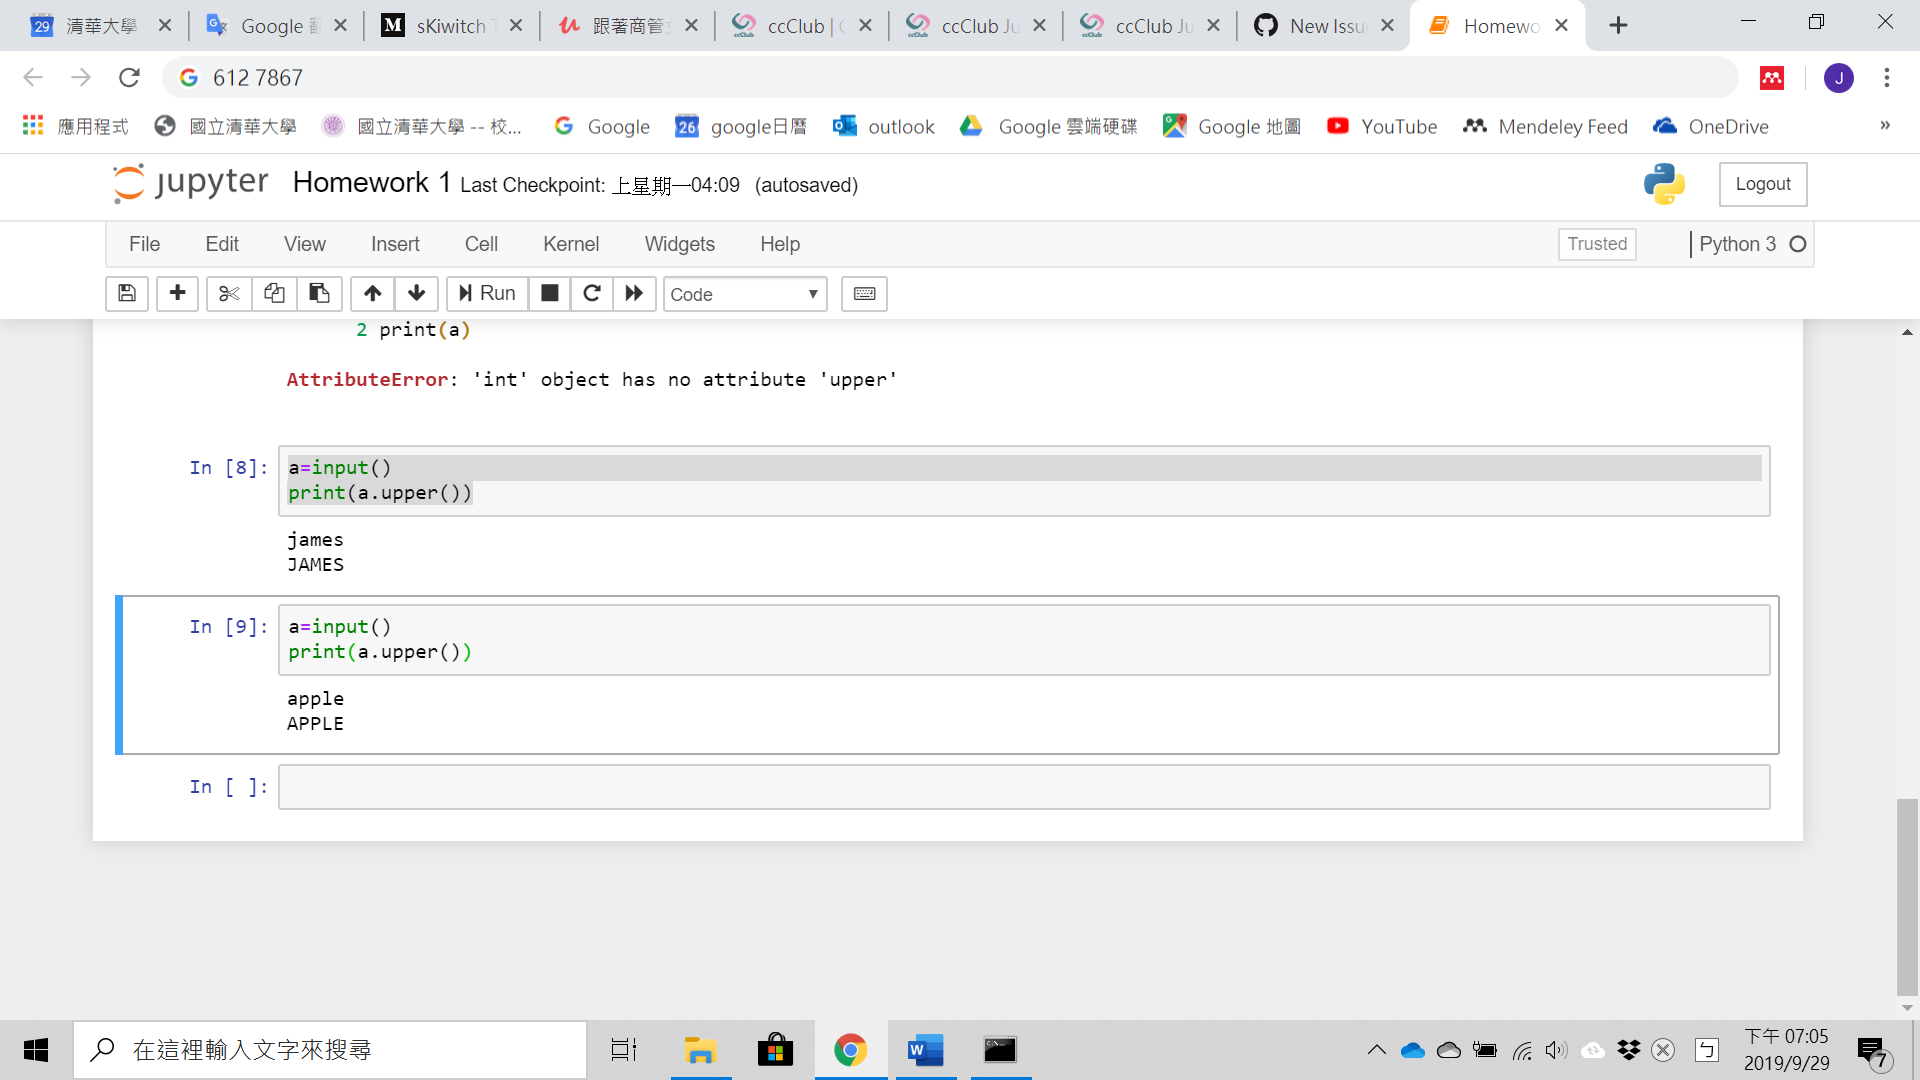Insert a new cell below with the plus icon
This screenshot has width=1920, height=1080.
(177, 293)
